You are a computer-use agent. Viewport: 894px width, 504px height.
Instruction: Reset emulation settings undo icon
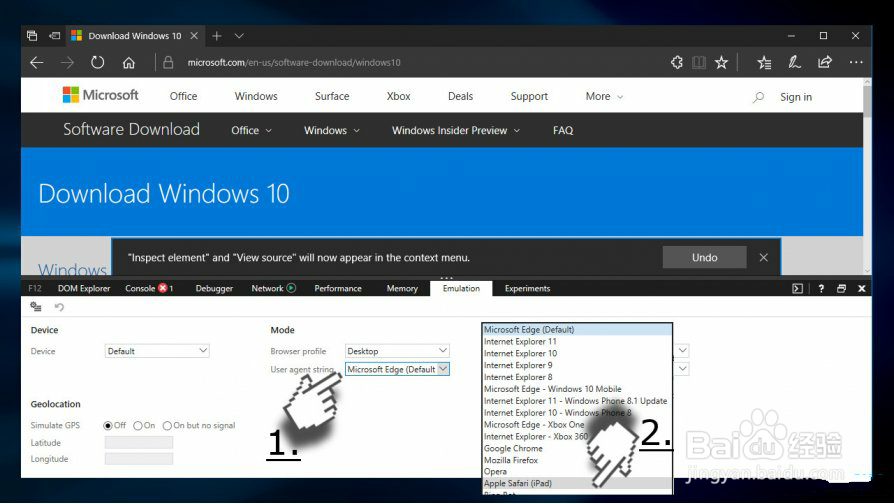pyautogui.click(x=59, y=307)
